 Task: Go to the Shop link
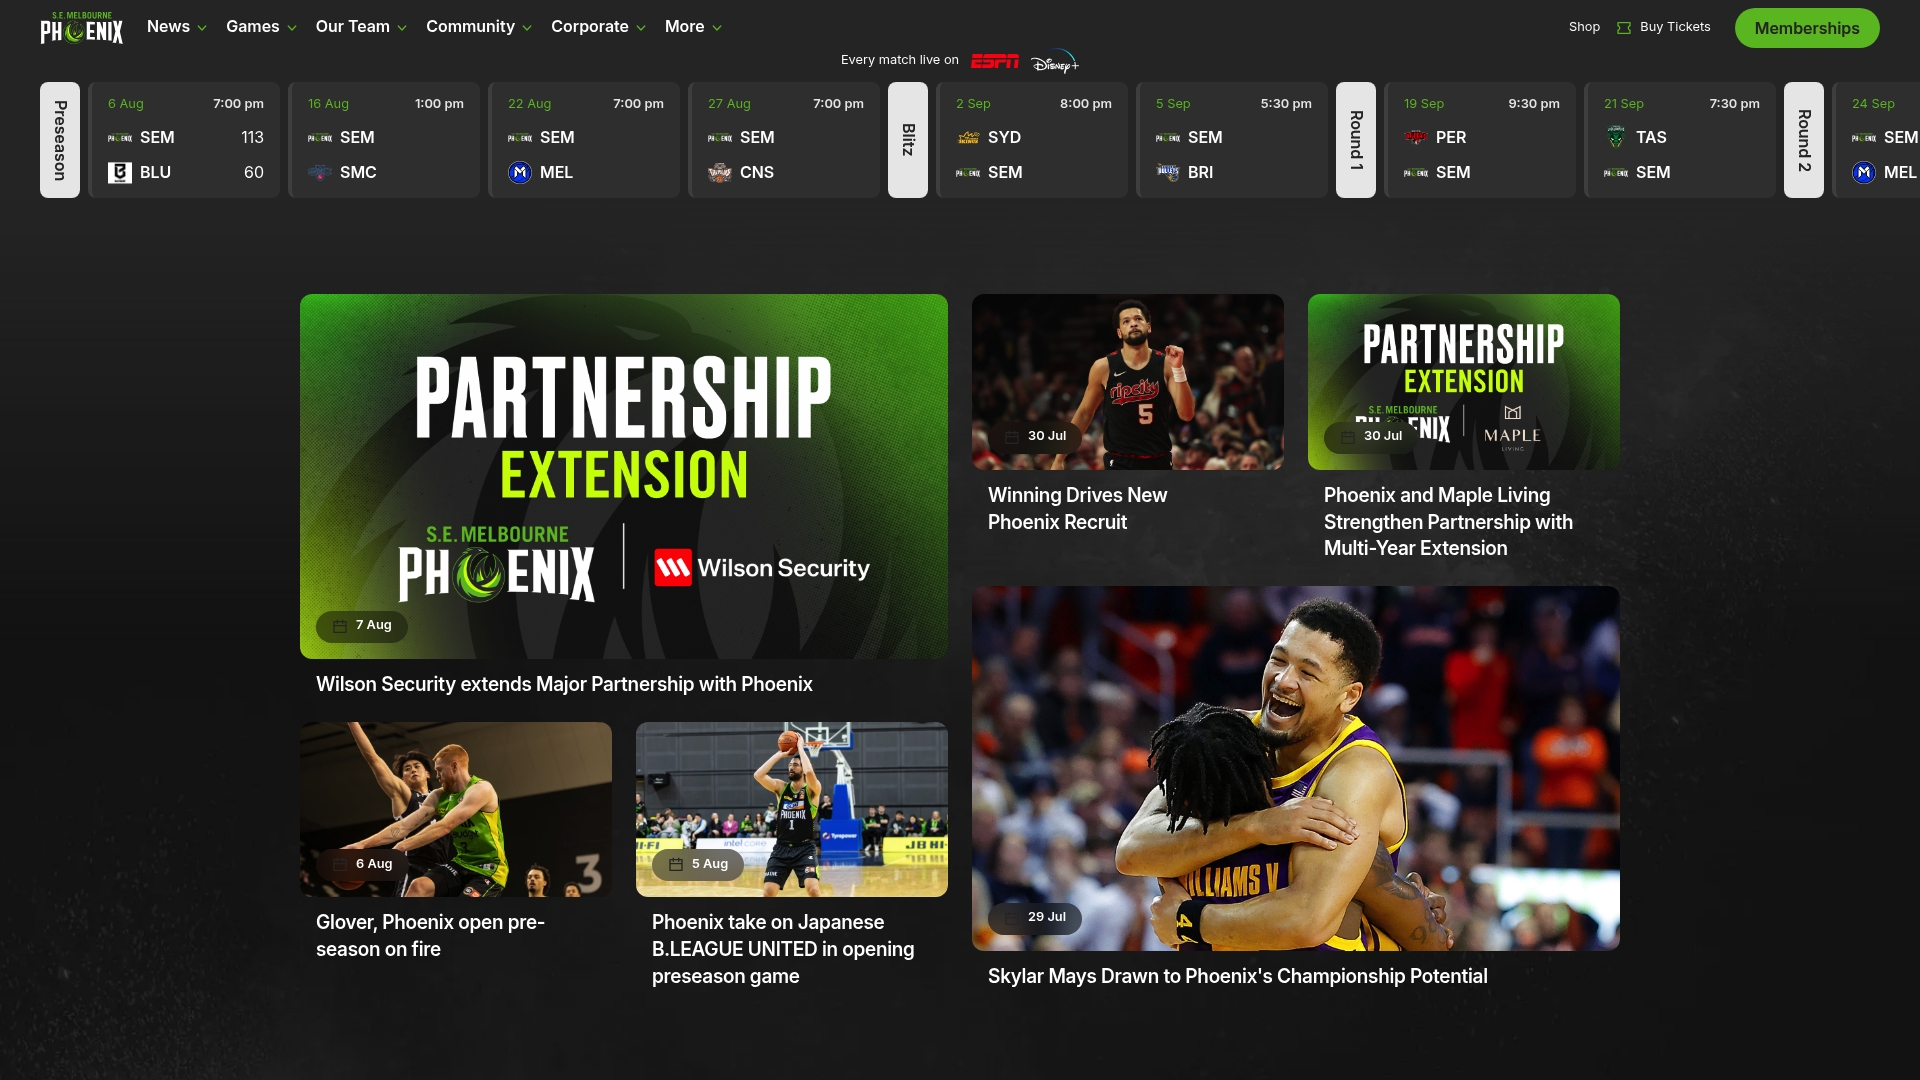(x=1584, y=27)
